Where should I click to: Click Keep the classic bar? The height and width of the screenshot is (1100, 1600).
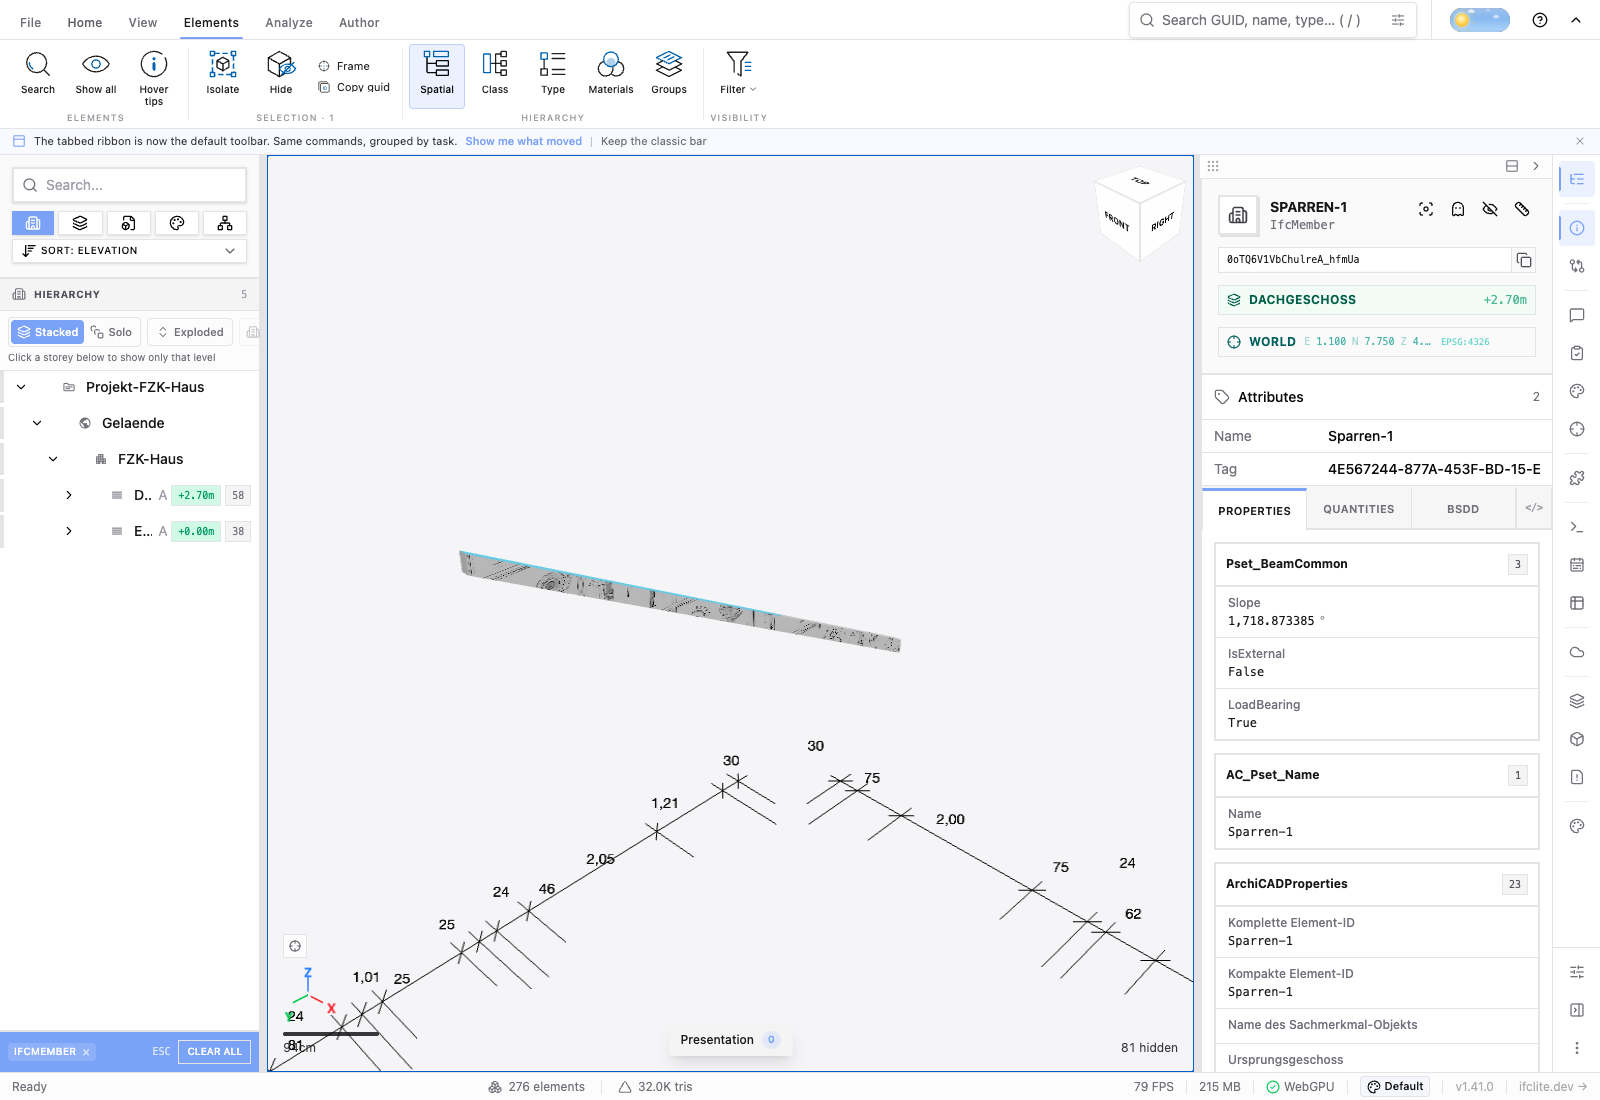pos(654,141)
